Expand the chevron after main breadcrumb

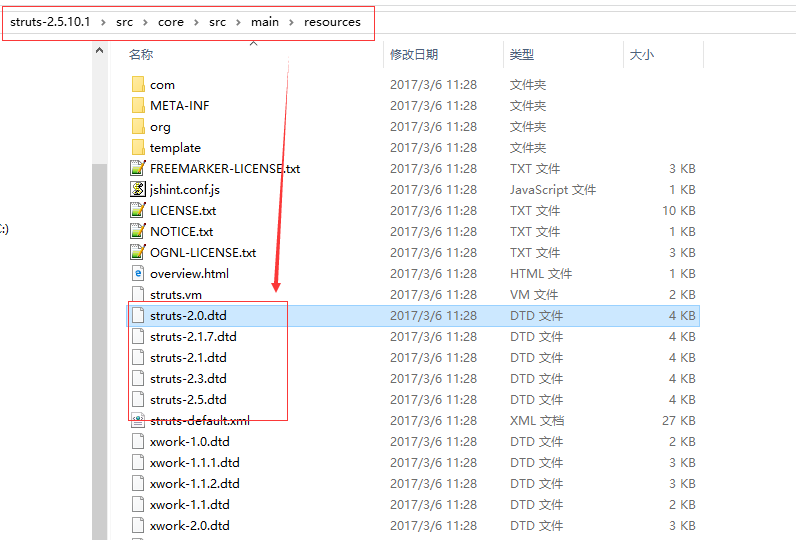291,22
